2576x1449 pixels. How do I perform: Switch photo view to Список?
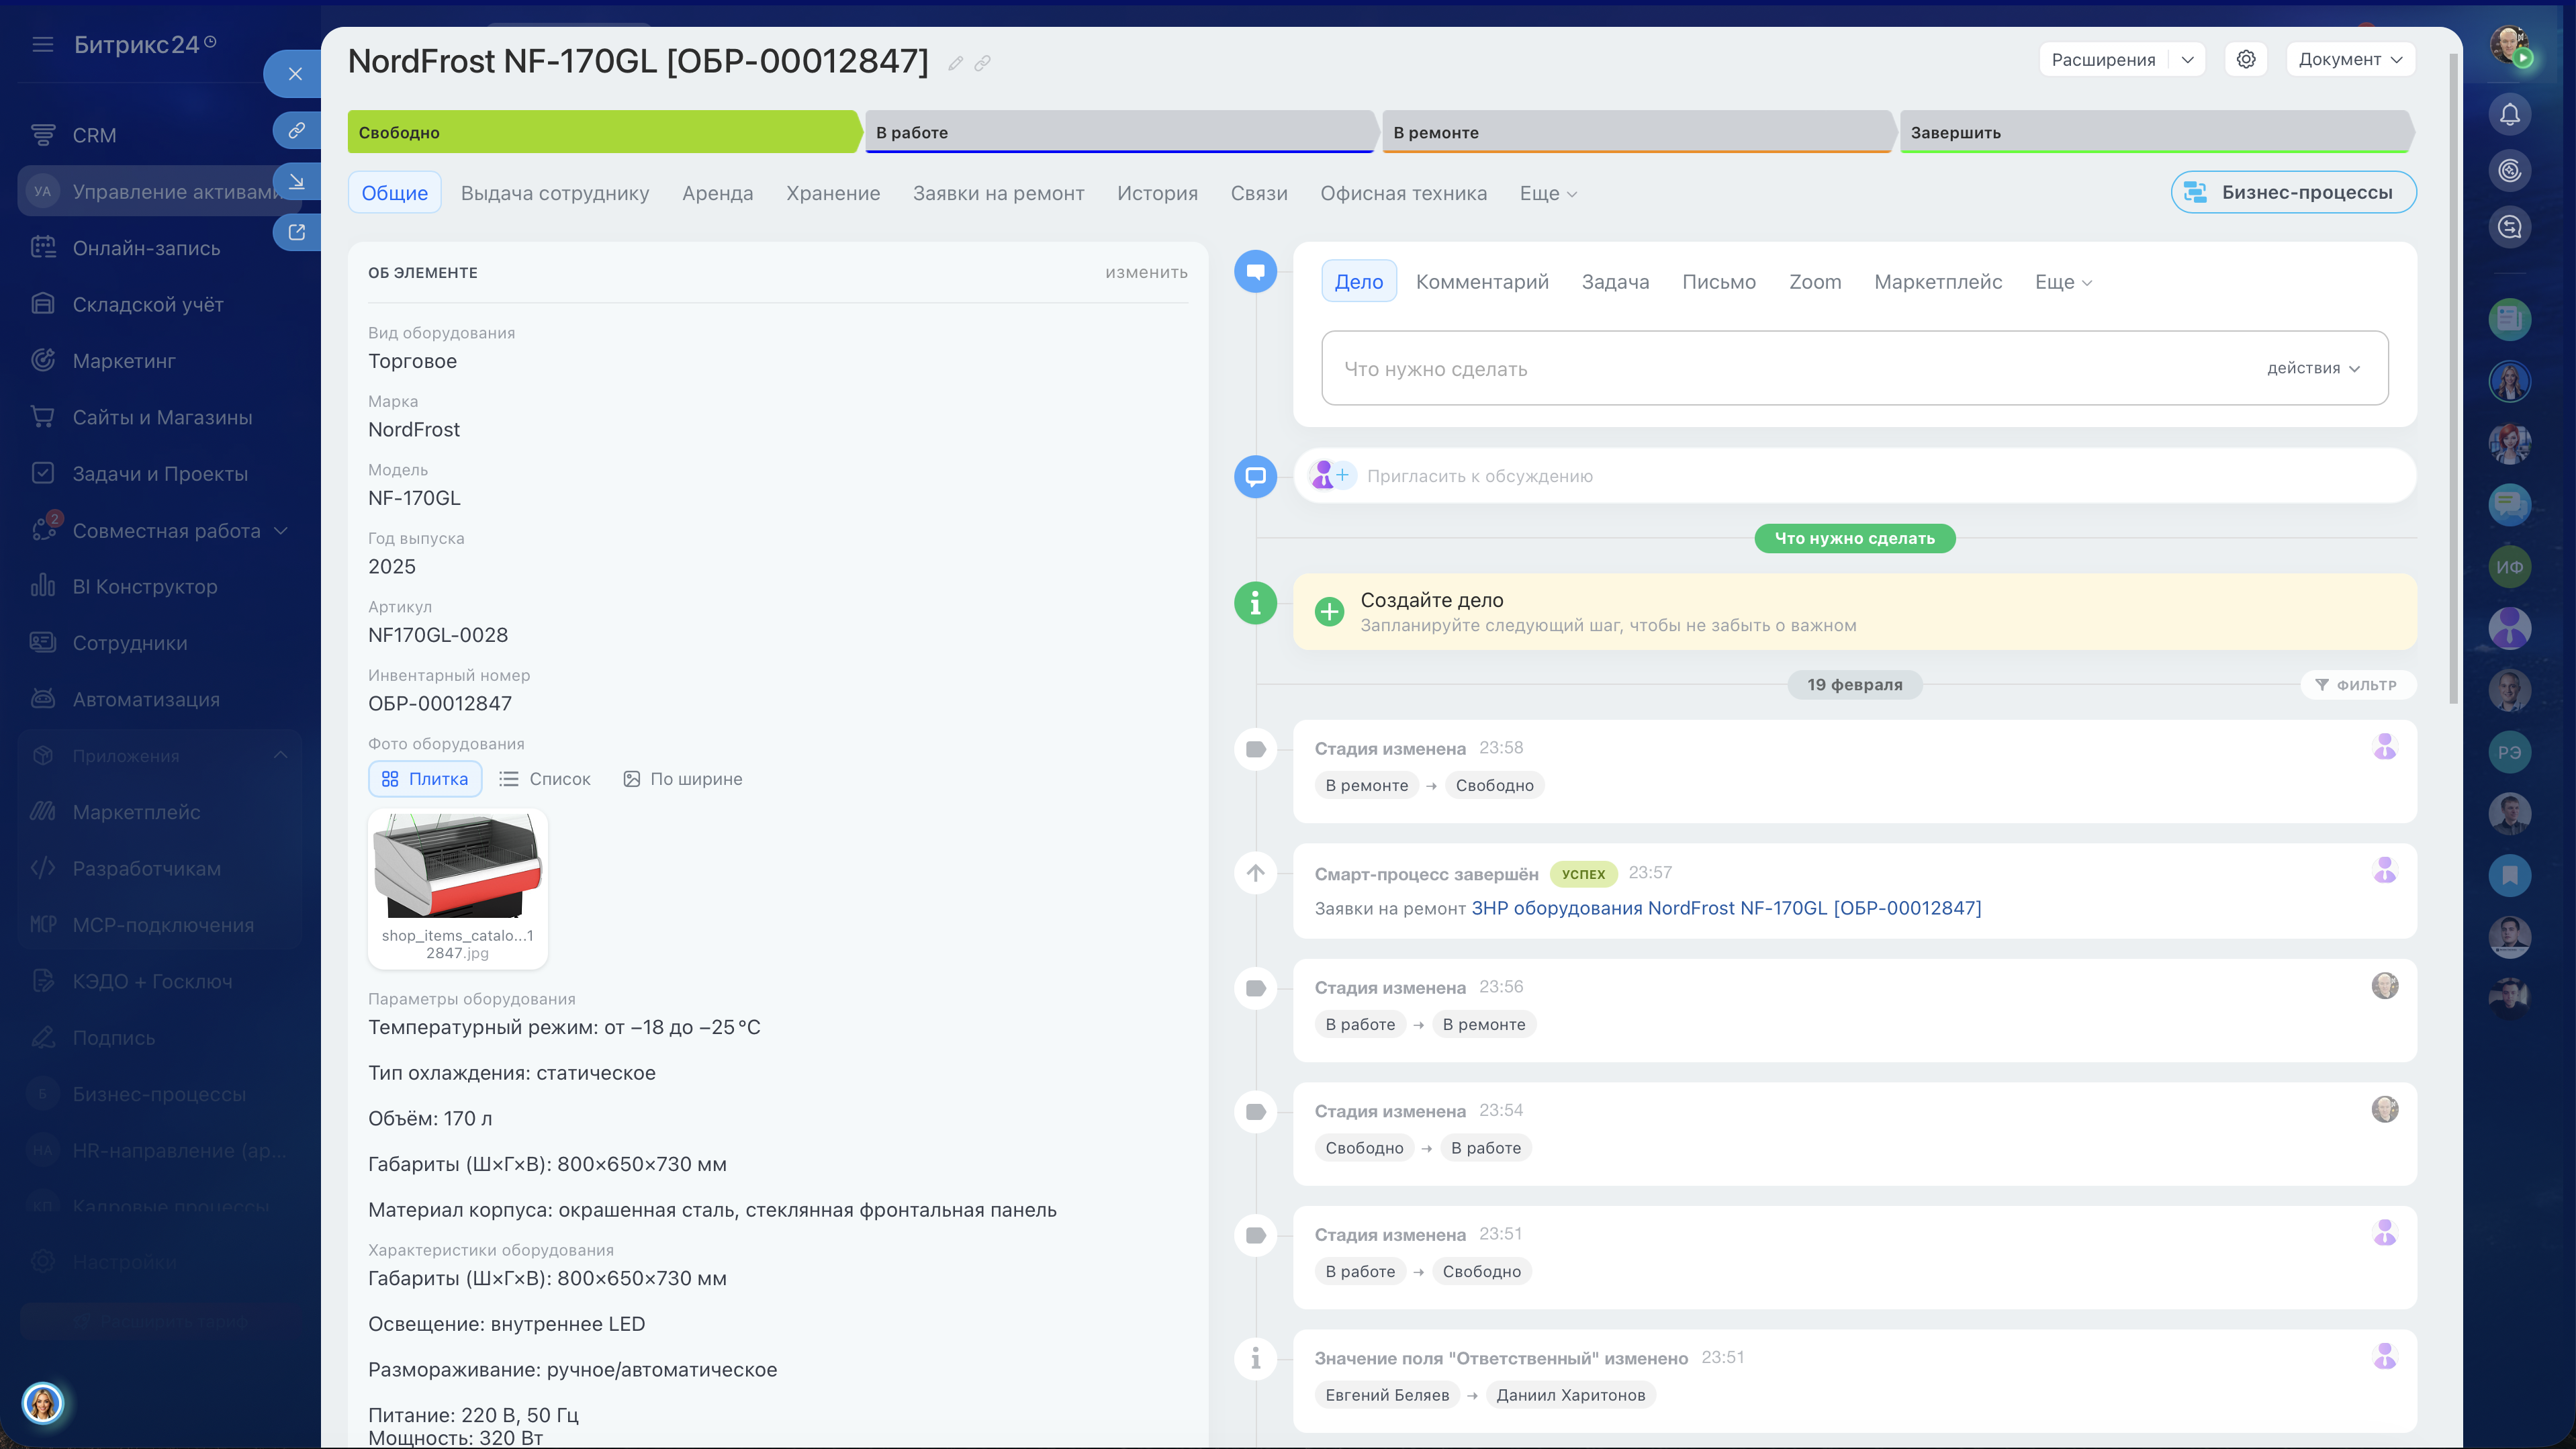click(x=545, y=779)
